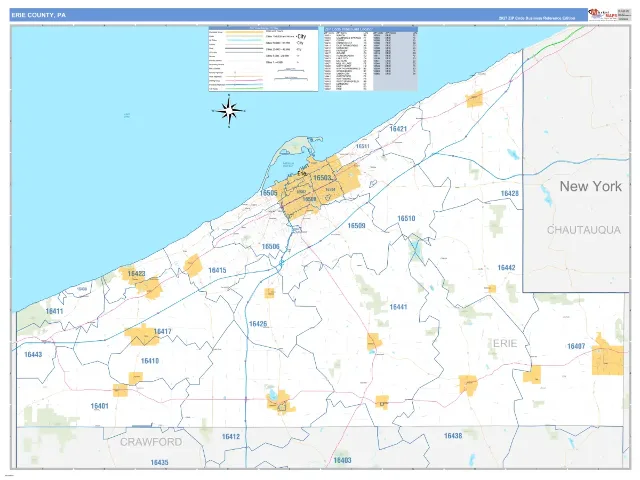
Task: Select ZIP code label 16403
Action: (x=342, y=460)
